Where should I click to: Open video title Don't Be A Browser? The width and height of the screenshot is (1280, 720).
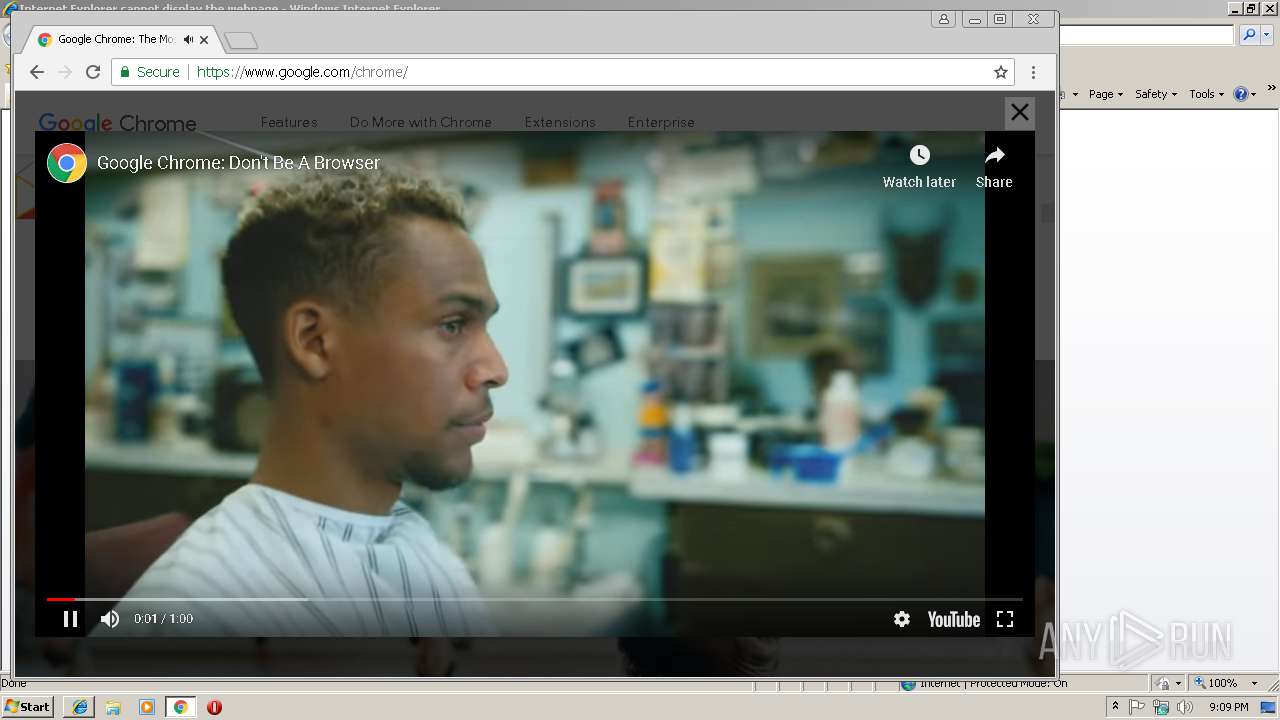click(x=238, y=163)
